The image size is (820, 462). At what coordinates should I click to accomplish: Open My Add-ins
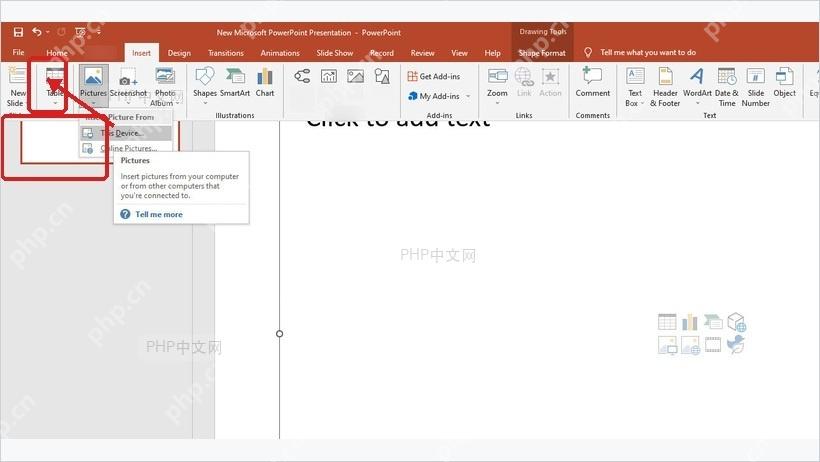click(x=434, y=96)
